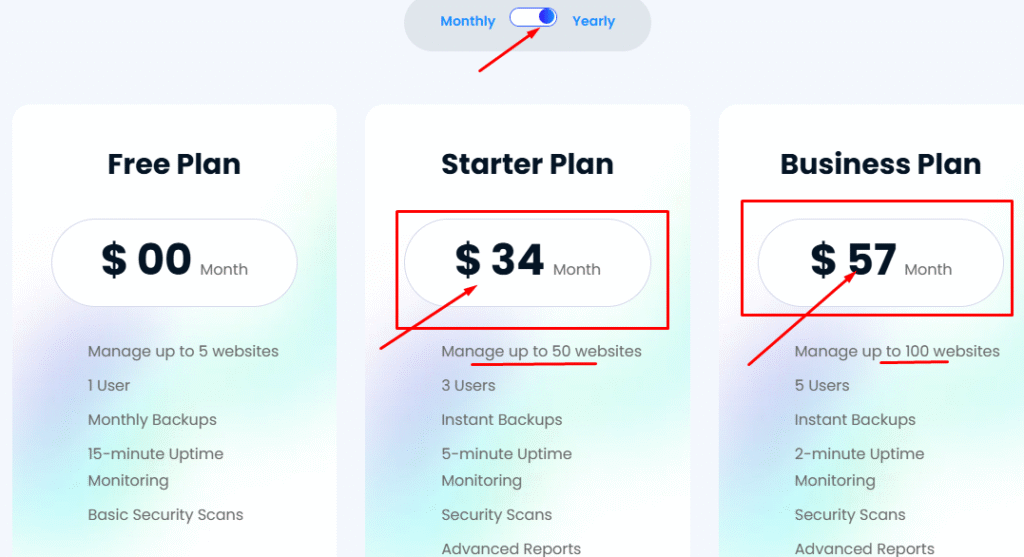Click the '1 User' feature line
This screenshot has height=557, width=1024.
108,385
